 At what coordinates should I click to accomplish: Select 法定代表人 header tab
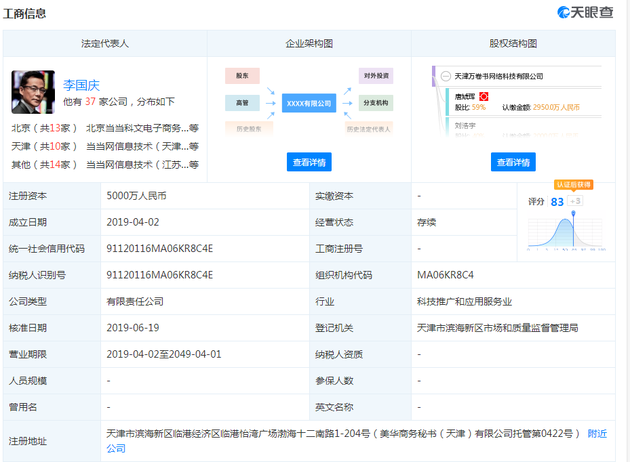coord(105,43)
